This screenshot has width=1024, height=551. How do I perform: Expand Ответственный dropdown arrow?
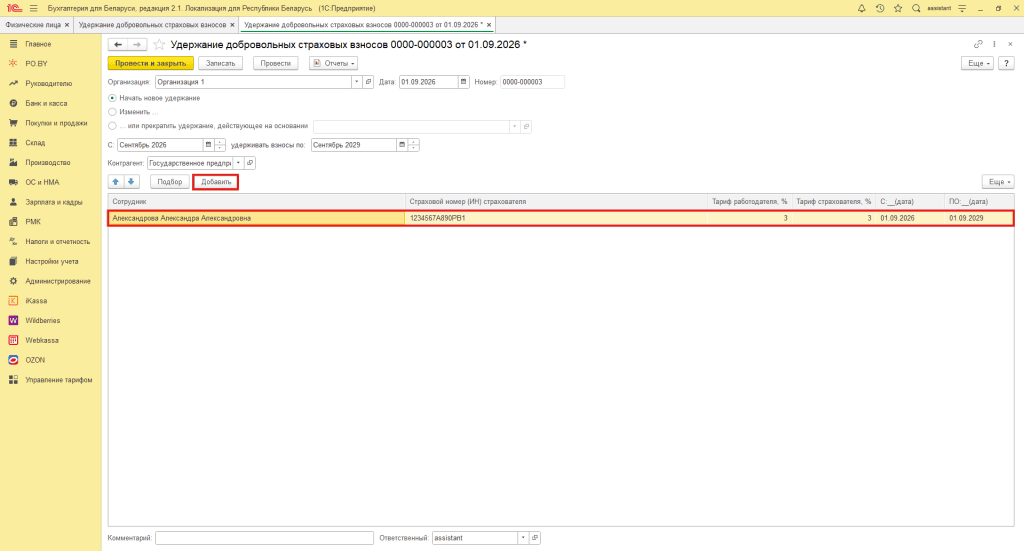pyautogui.click(x=523, y=538)
